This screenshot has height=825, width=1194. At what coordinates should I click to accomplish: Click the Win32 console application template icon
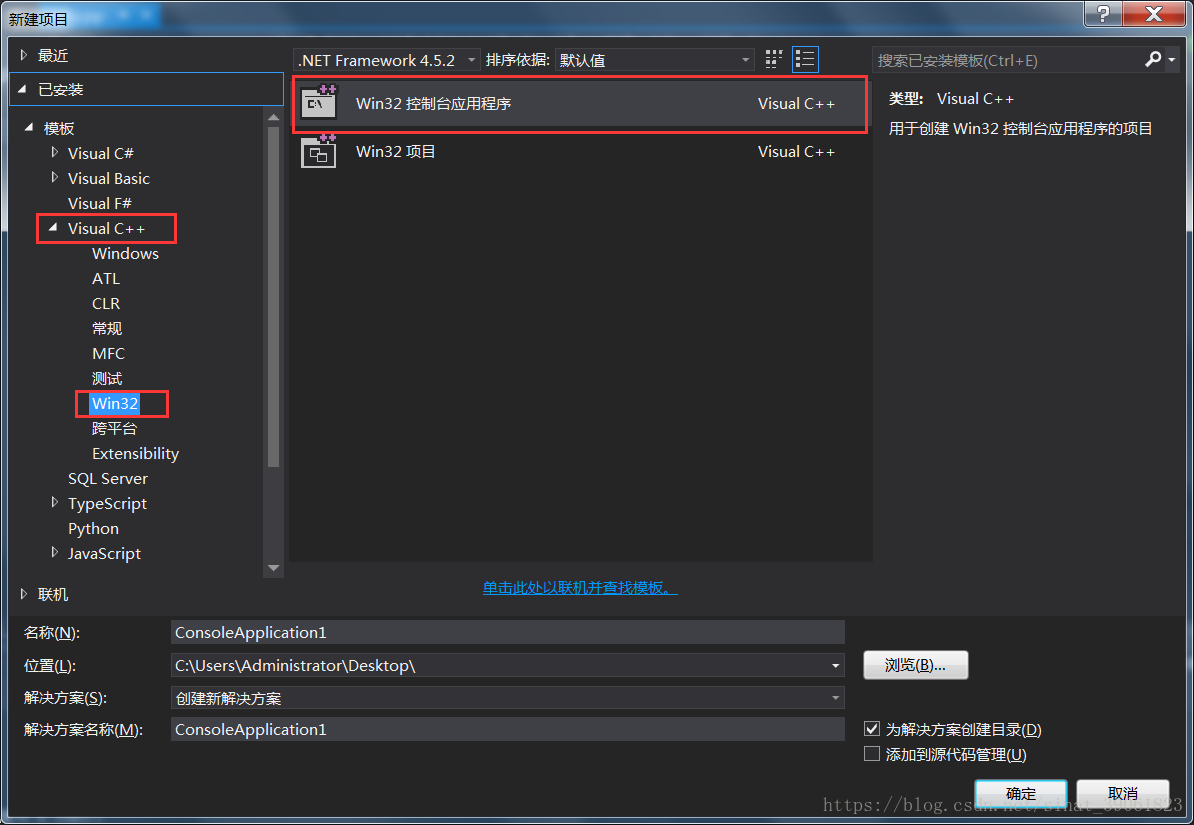coord(318,103)
